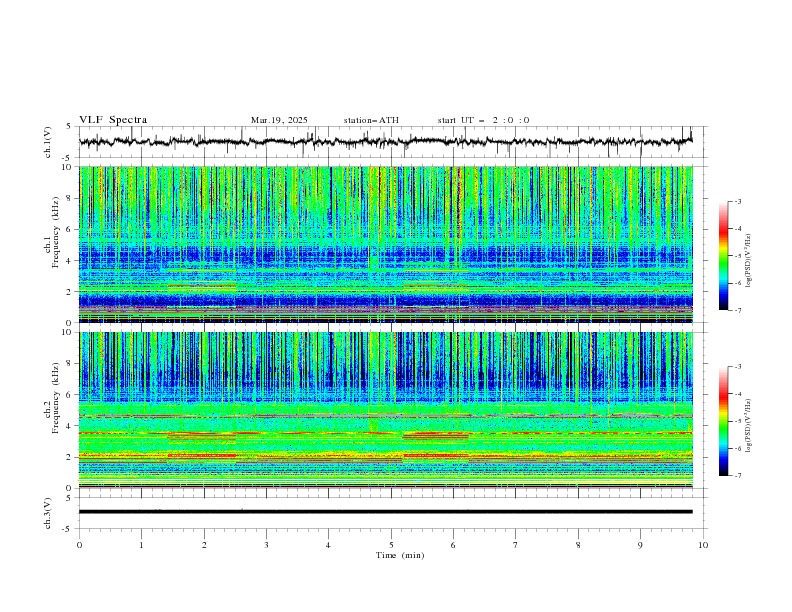This screenshot has height=612, width=792.
Task: Click the 'start UT = 2 :0 :0' label
Action: coord(483,120)
